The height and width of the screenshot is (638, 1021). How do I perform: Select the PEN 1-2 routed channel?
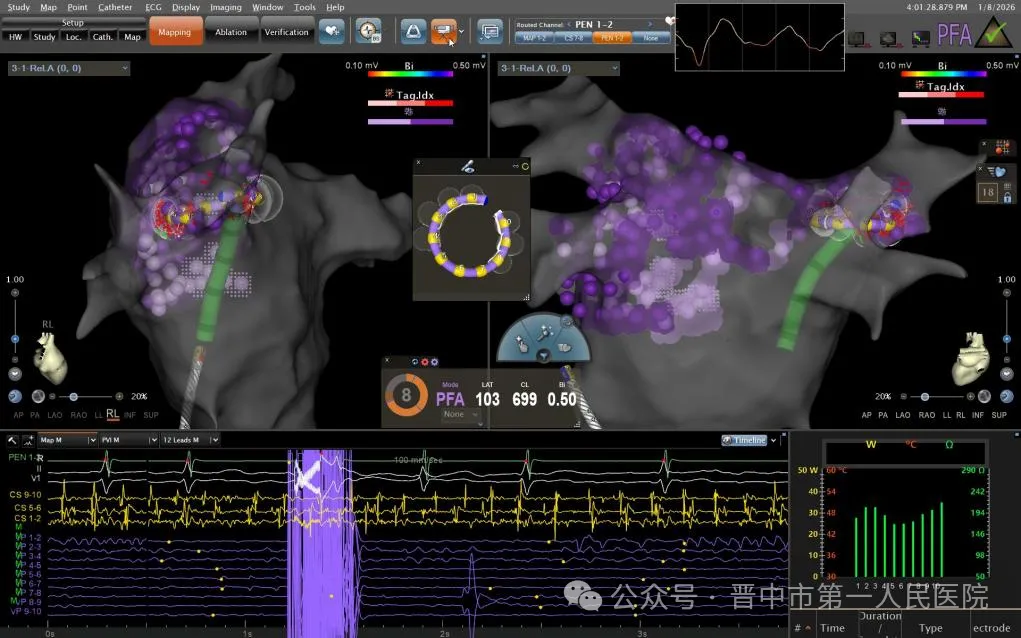(x=609, y=37)
